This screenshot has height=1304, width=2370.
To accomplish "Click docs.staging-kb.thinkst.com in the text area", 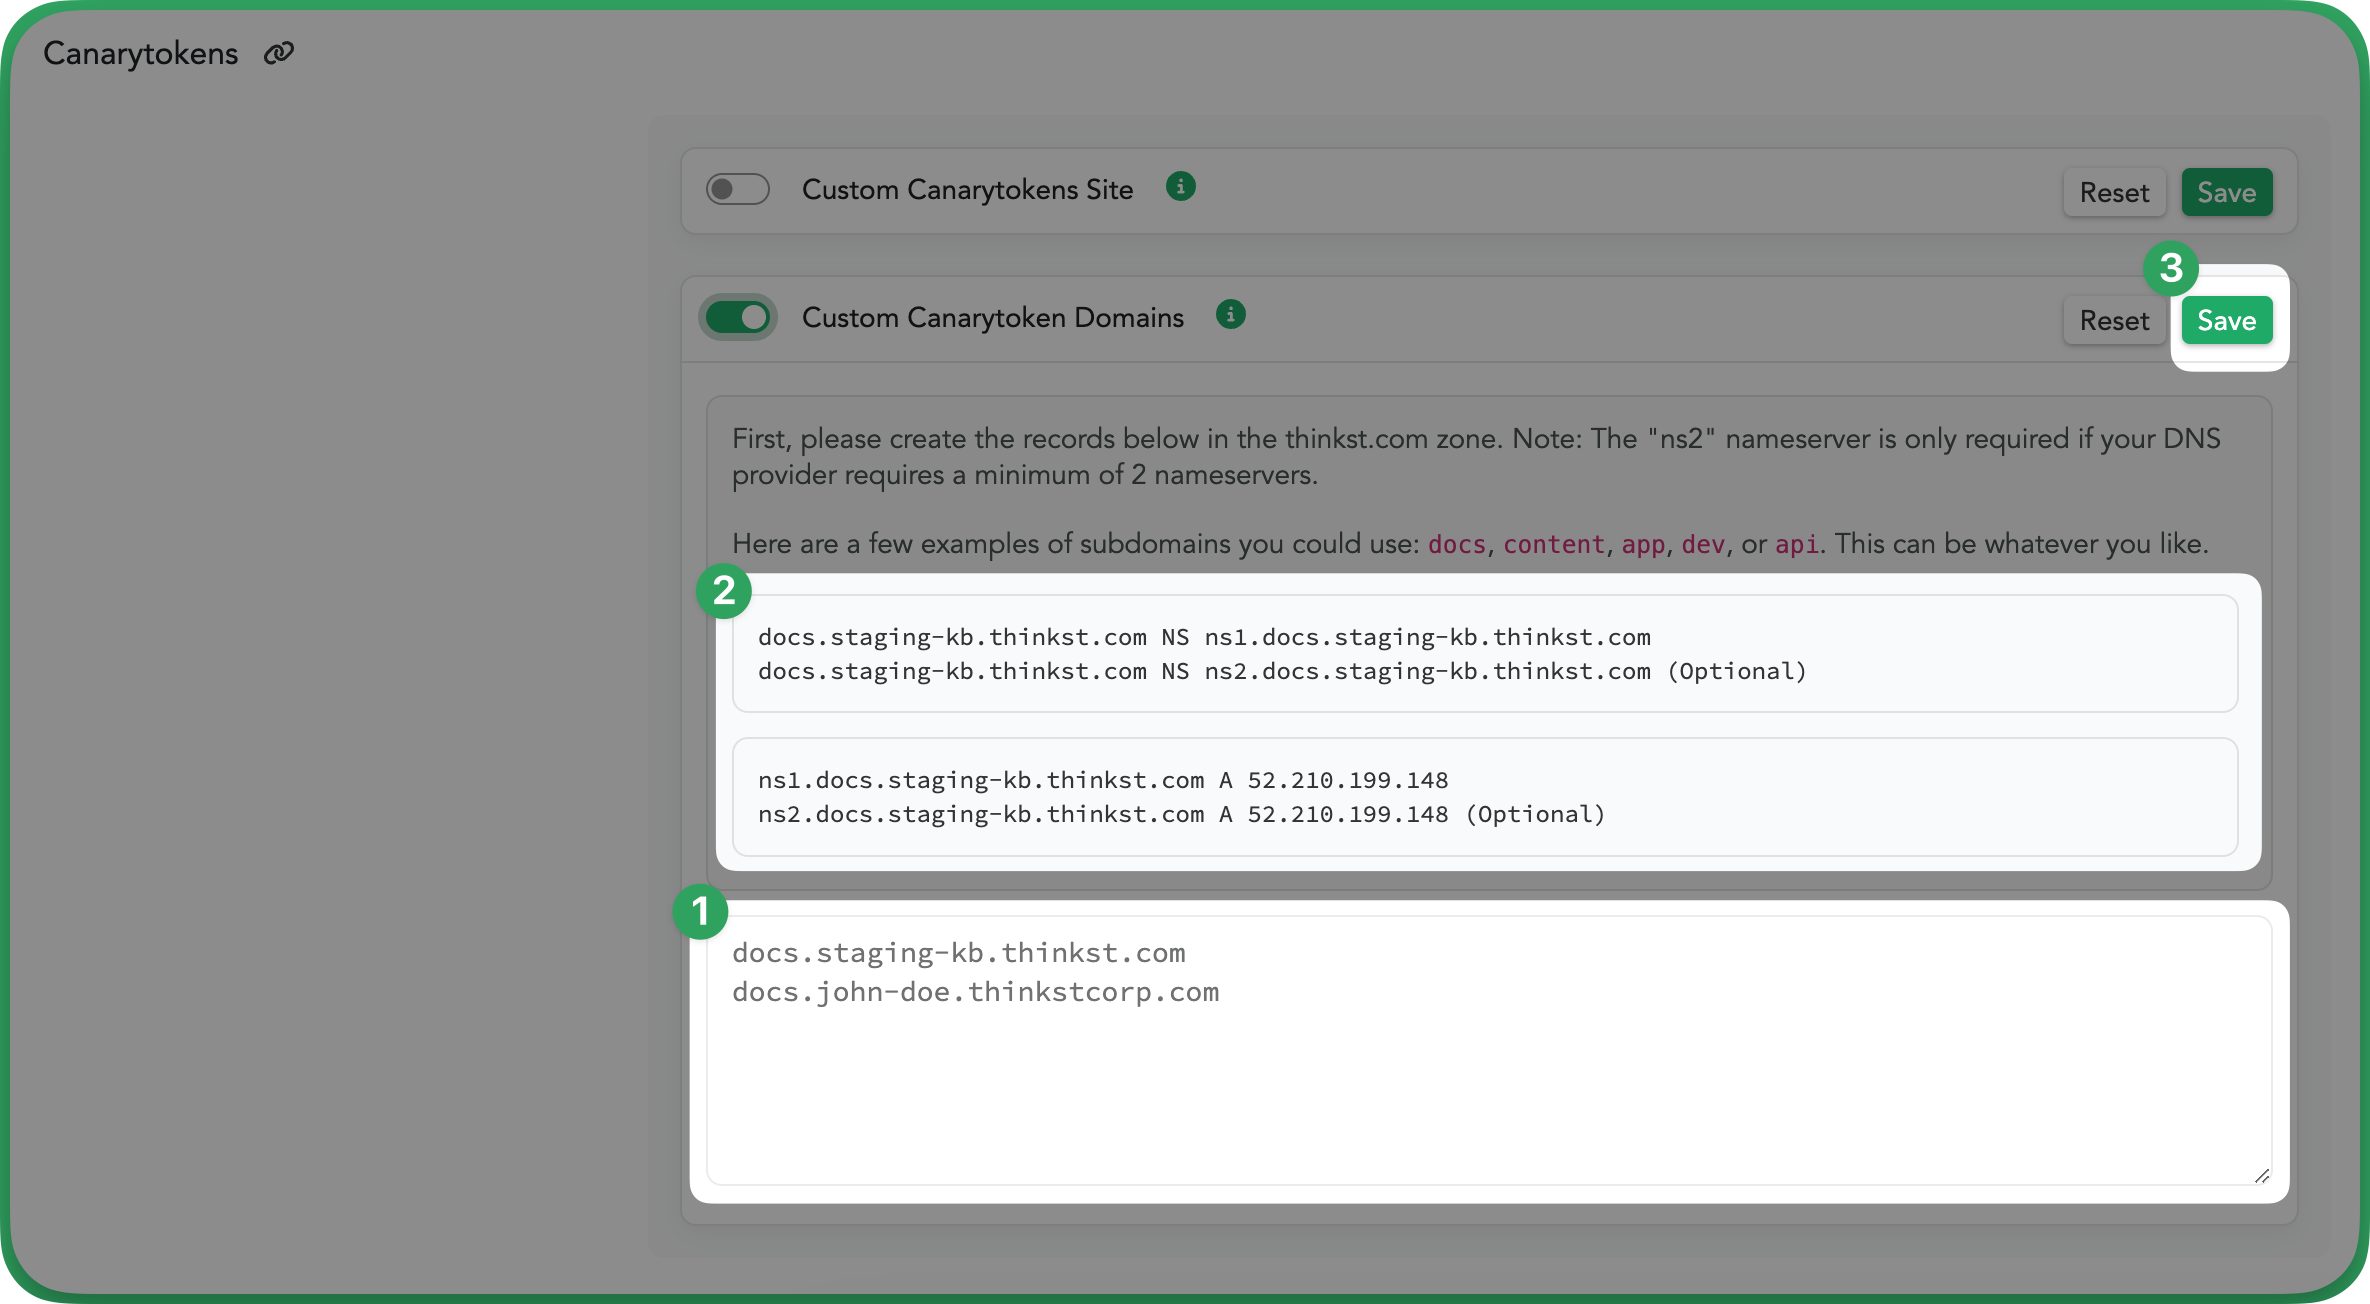I will click(958, 953).
